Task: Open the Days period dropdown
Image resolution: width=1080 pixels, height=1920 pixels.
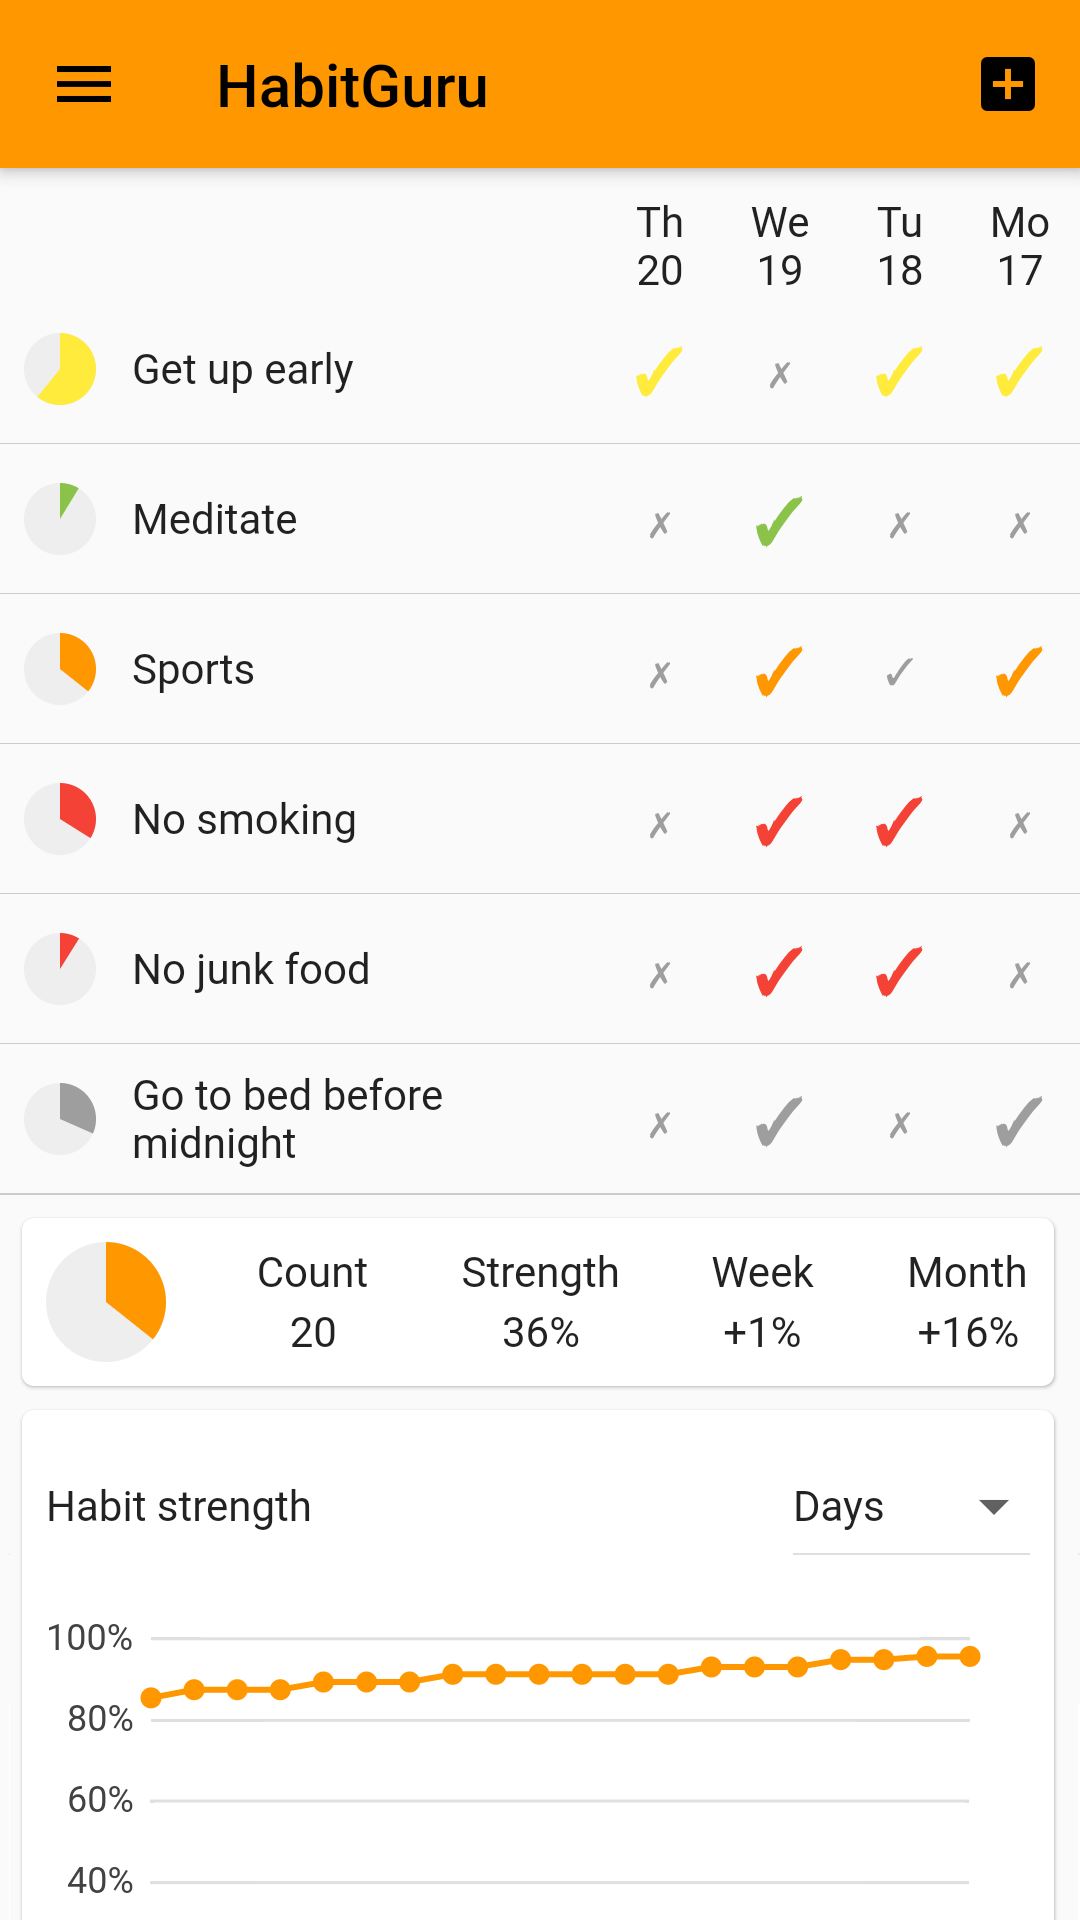Action: [x=838, y=1507]
